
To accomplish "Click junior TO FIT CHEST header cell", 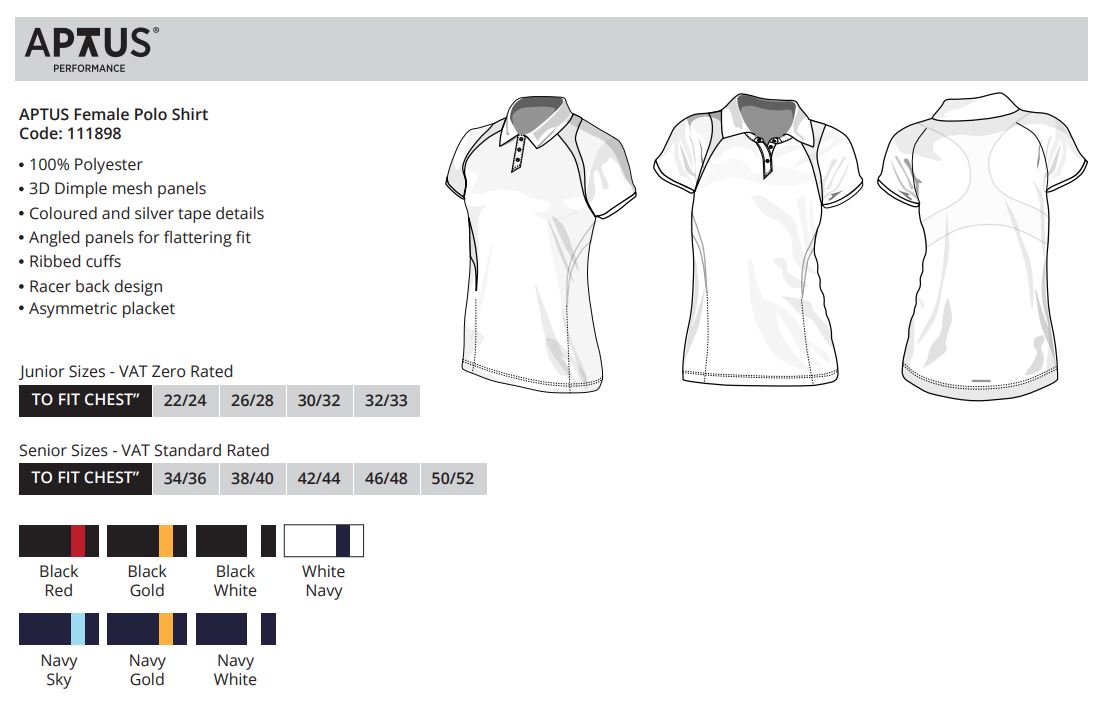I will pyautogui.click(x=86, y=400).
